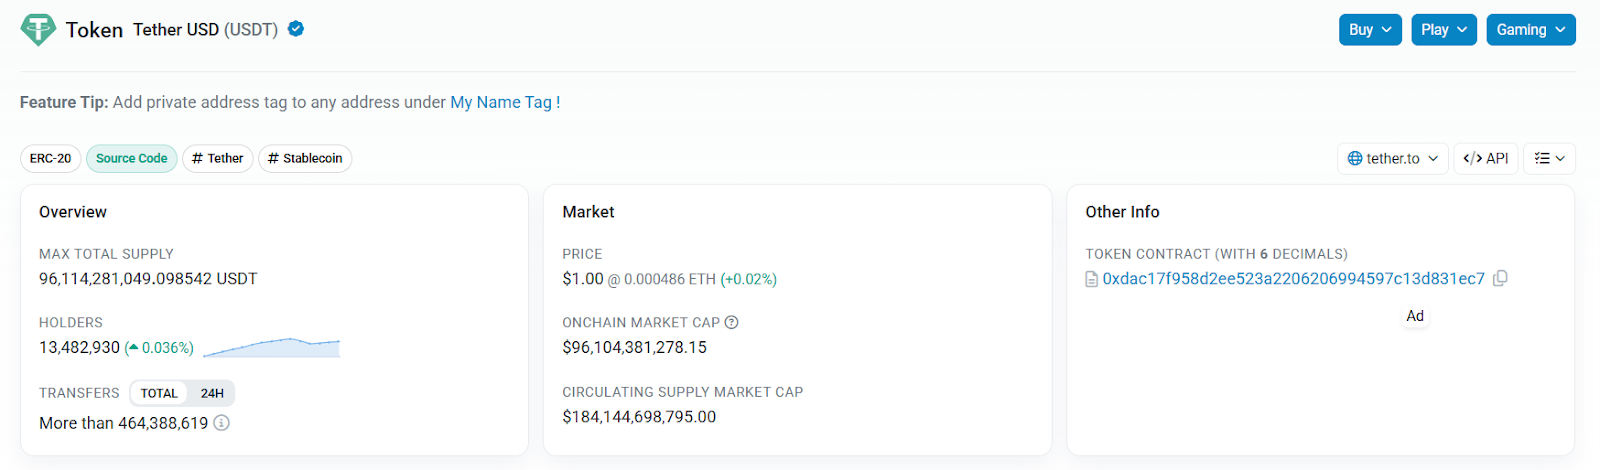Click the holders trend sparkline chart
This screenshot has width=1600, height=470.
pos(271,347)
